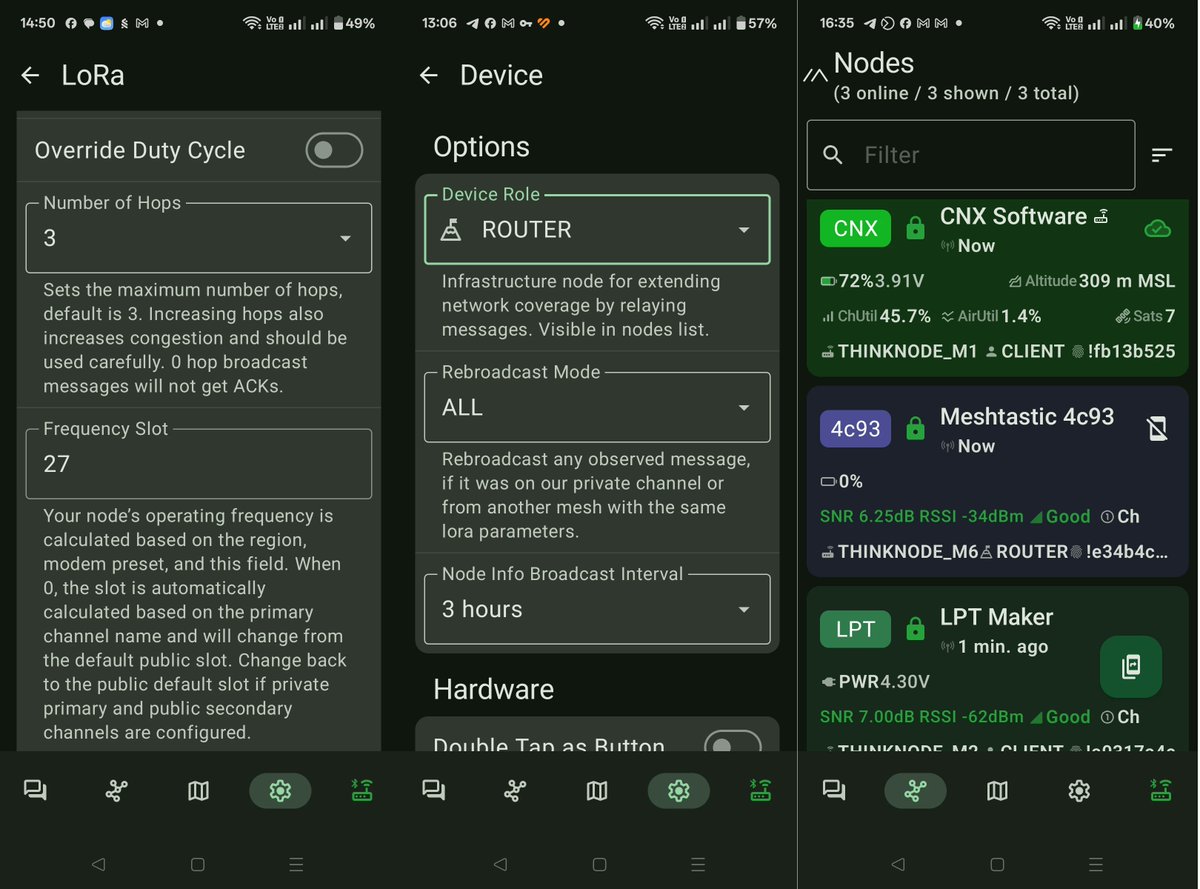Tap connection status icon in Device screen
Viewport: 1200px width, 889px height.
(x=760, y=791)
